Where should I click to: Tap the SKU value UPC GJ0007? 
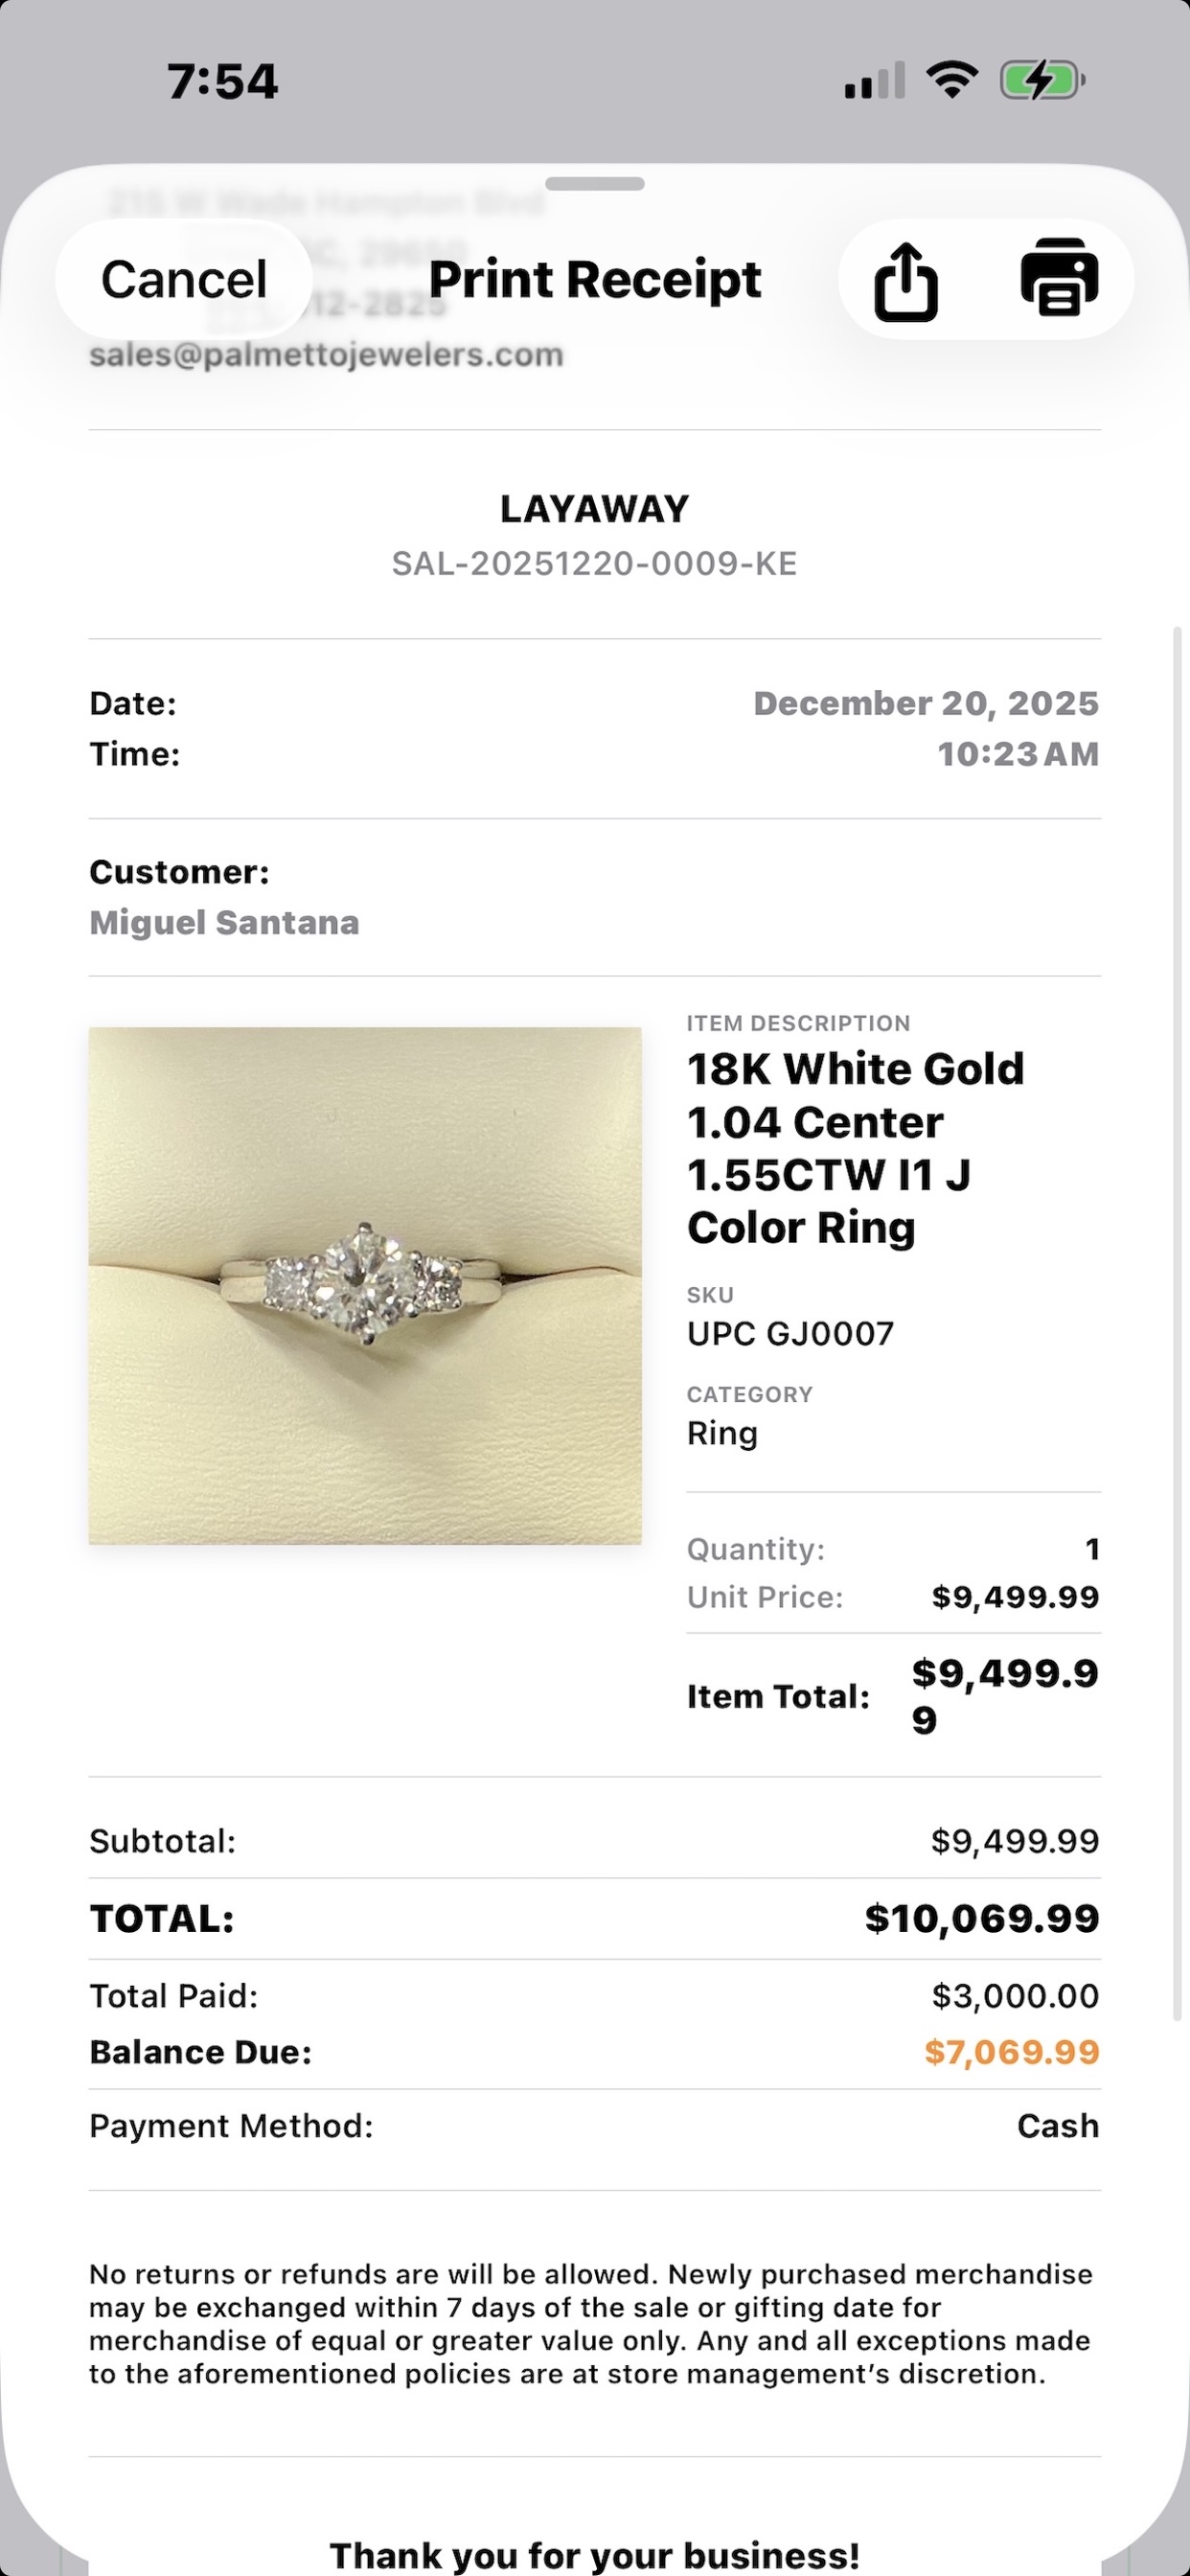tap(790, 1334)
